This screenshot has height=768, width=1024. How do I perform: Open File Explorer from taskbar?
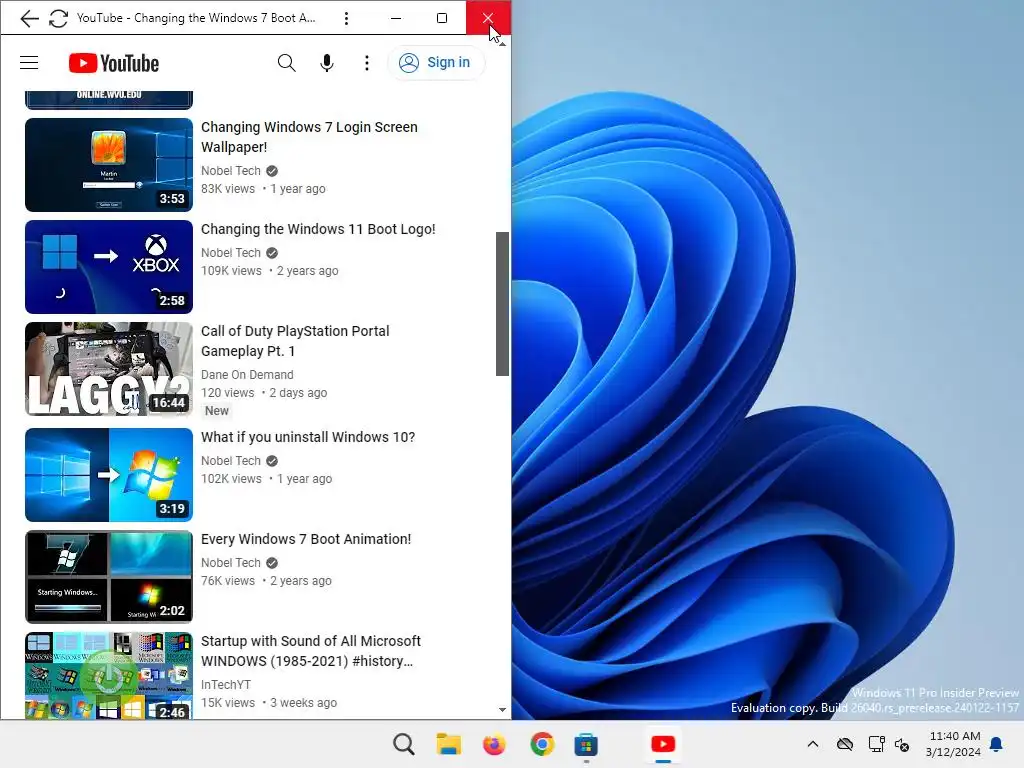449,744
